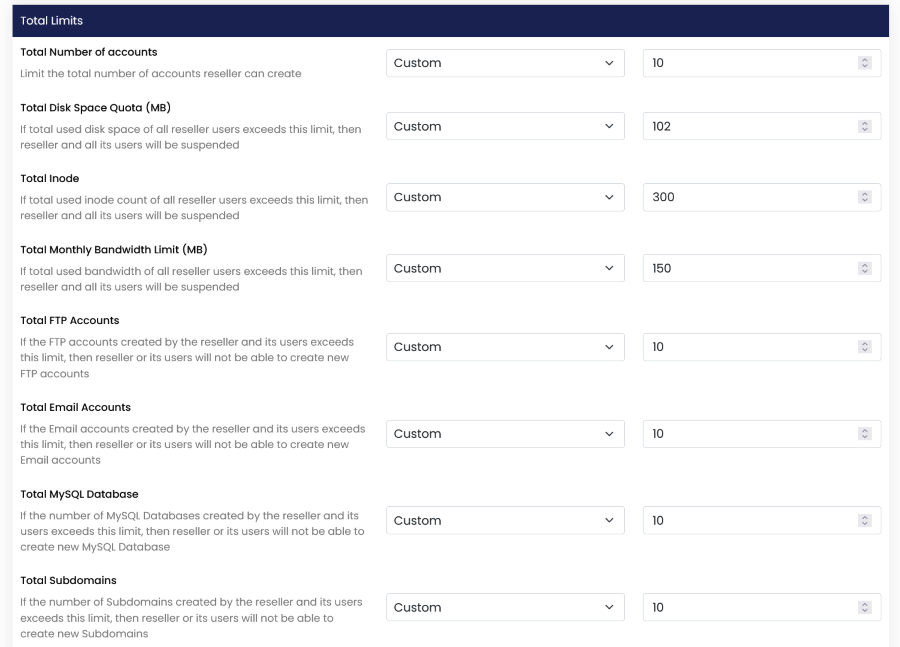Click the stepper arrows on Total MySQL Database
The width and height of the screenshot is (900, 647).
pyautogui.click(x=865, y=521)
